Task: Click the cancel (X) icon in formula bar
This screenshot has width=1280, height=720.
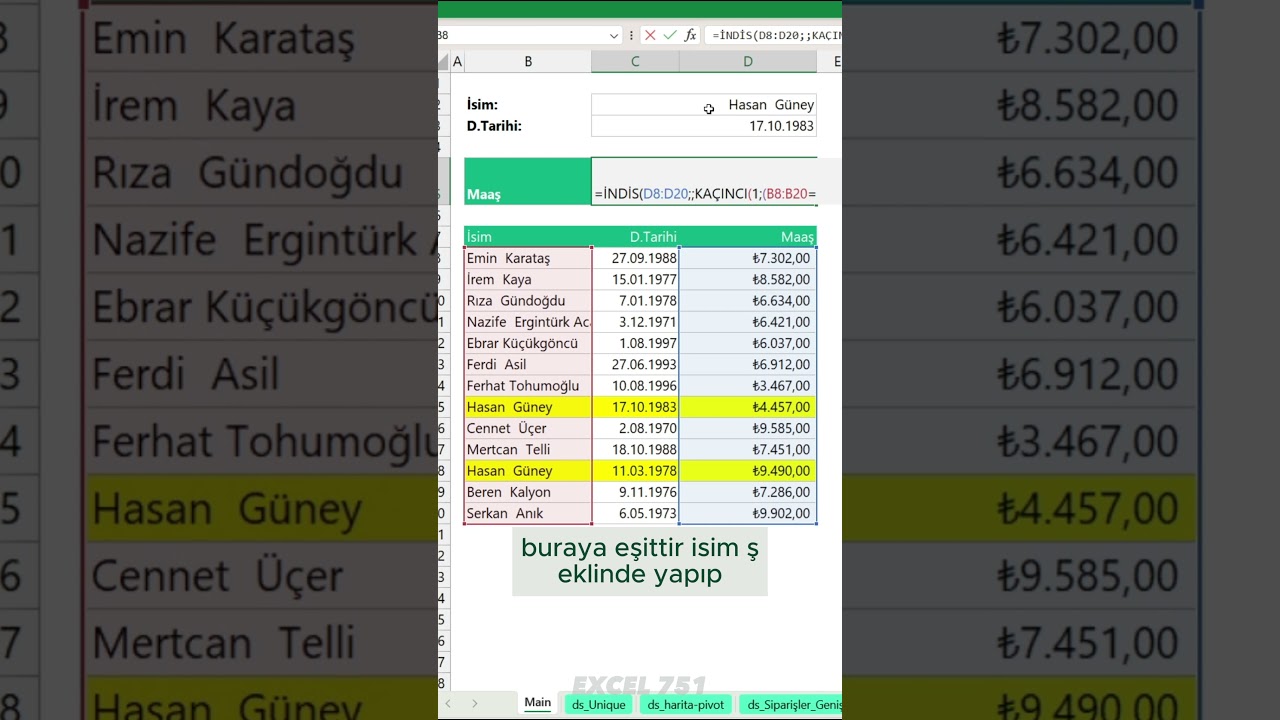Action: click(x=650, y=35)
